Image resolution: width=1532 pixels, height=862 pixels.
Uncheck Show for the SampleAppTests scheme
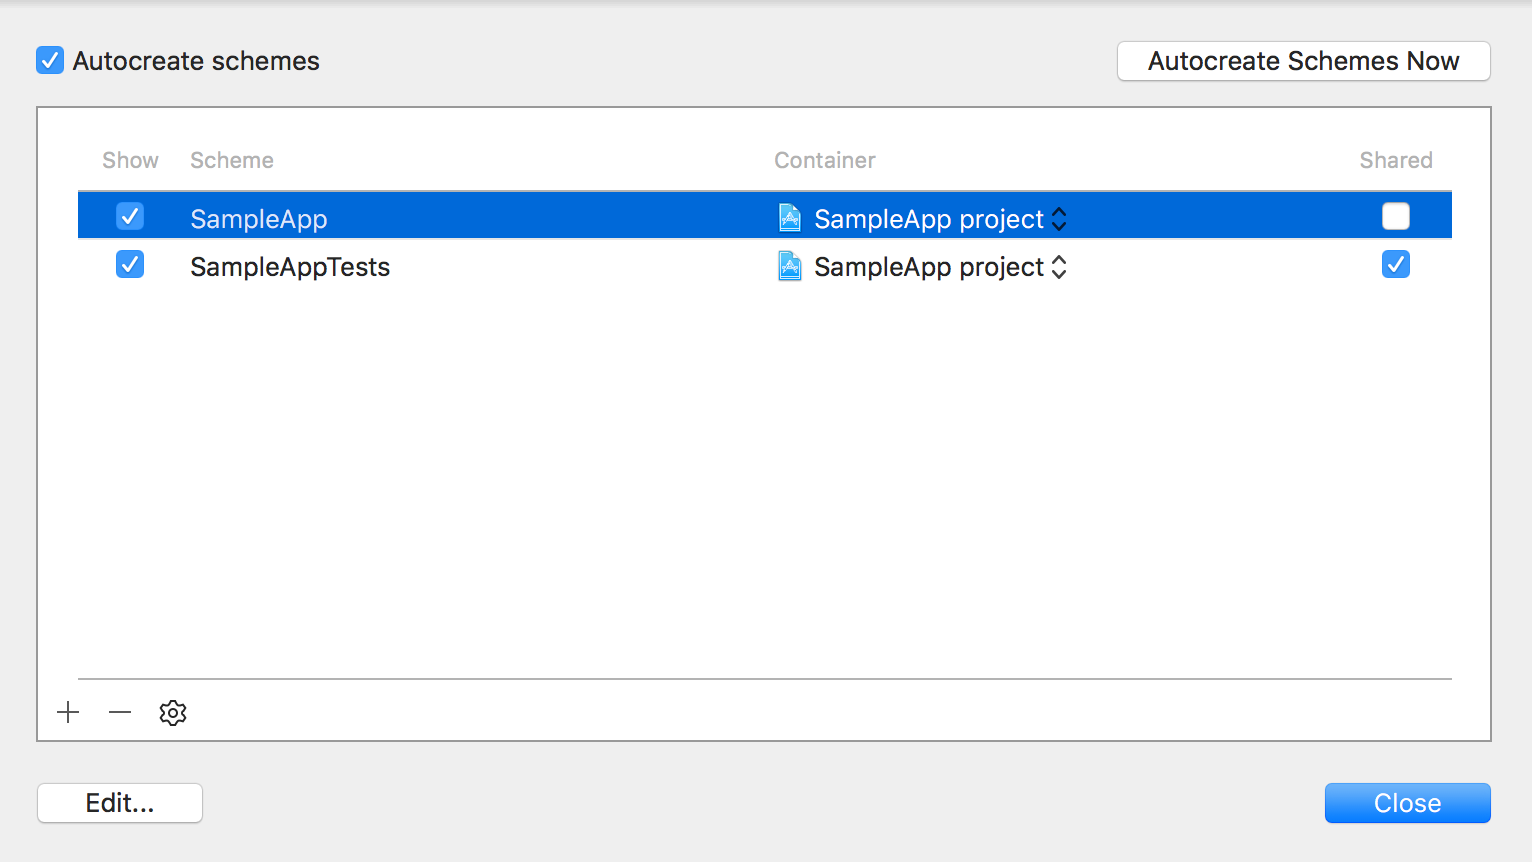coord(130,265)
